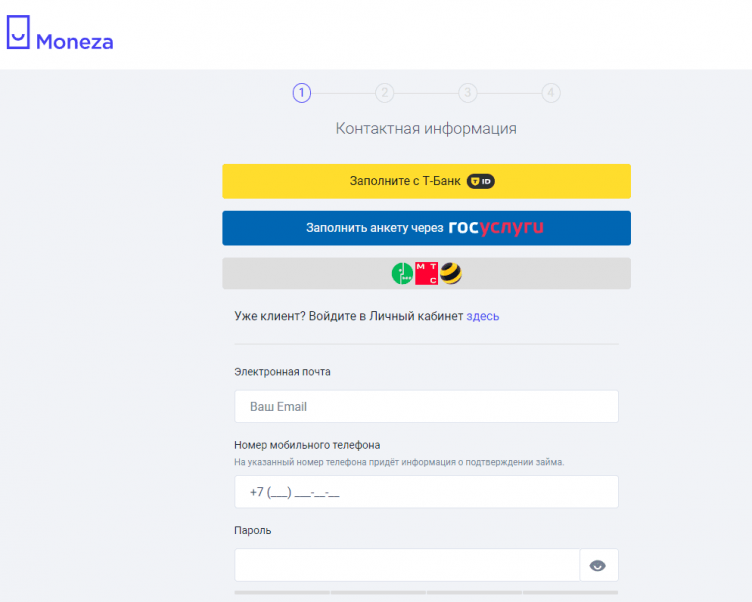Click the password strength indicator bar
The height and width of the screenshot is (602, 752).
pyautogui.click(x=426, y=593)
